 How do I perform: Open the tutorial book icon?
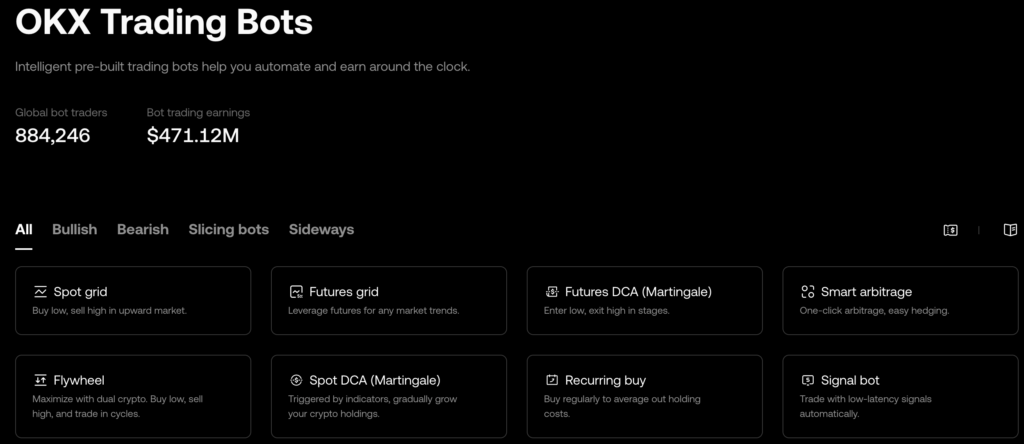1010,230
